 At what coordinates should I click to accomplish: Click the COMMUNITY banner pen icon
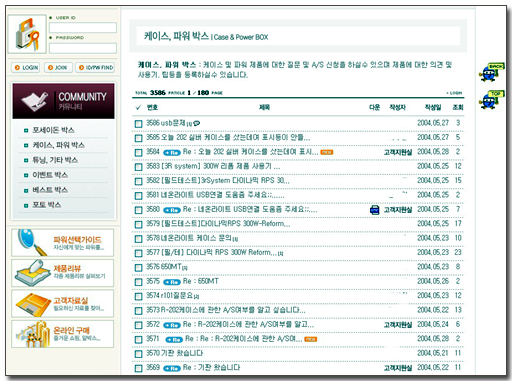point(35,101)
